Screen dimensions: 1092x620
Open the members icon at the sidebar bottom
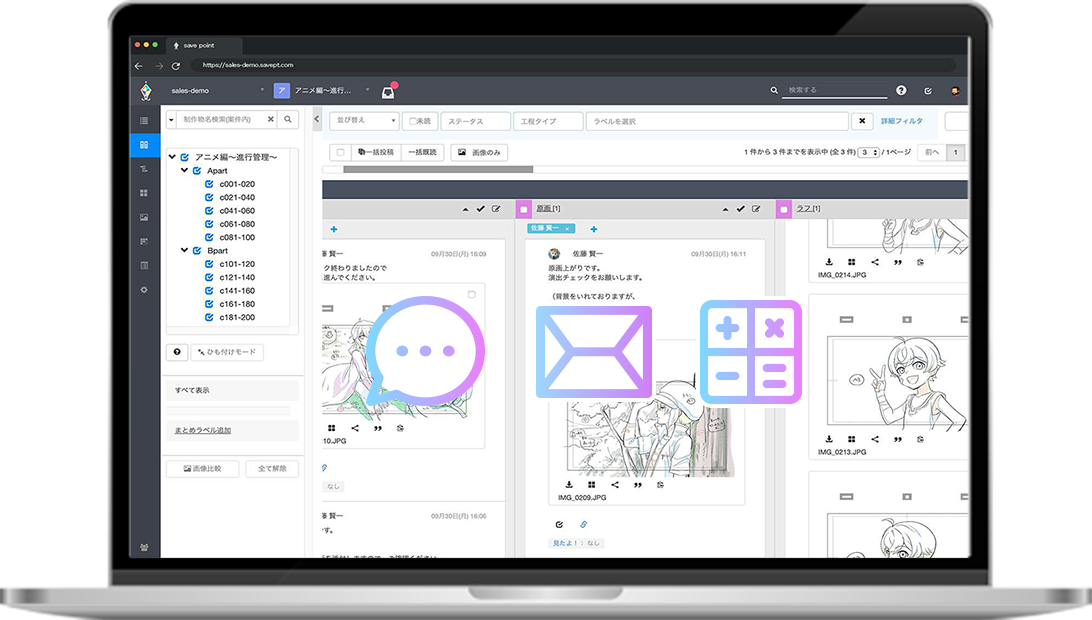(x=144, y=548)
